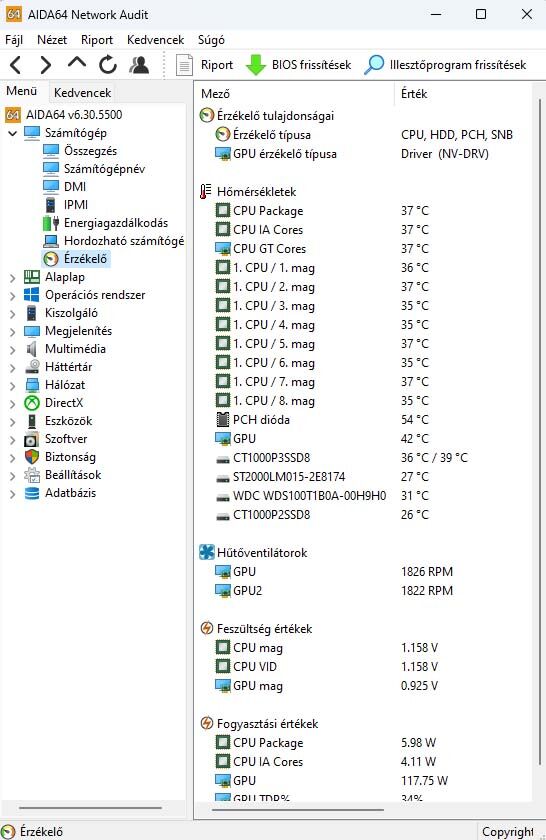Click the Hőmérsékletek thermometer icon

[x=206, y=191]
